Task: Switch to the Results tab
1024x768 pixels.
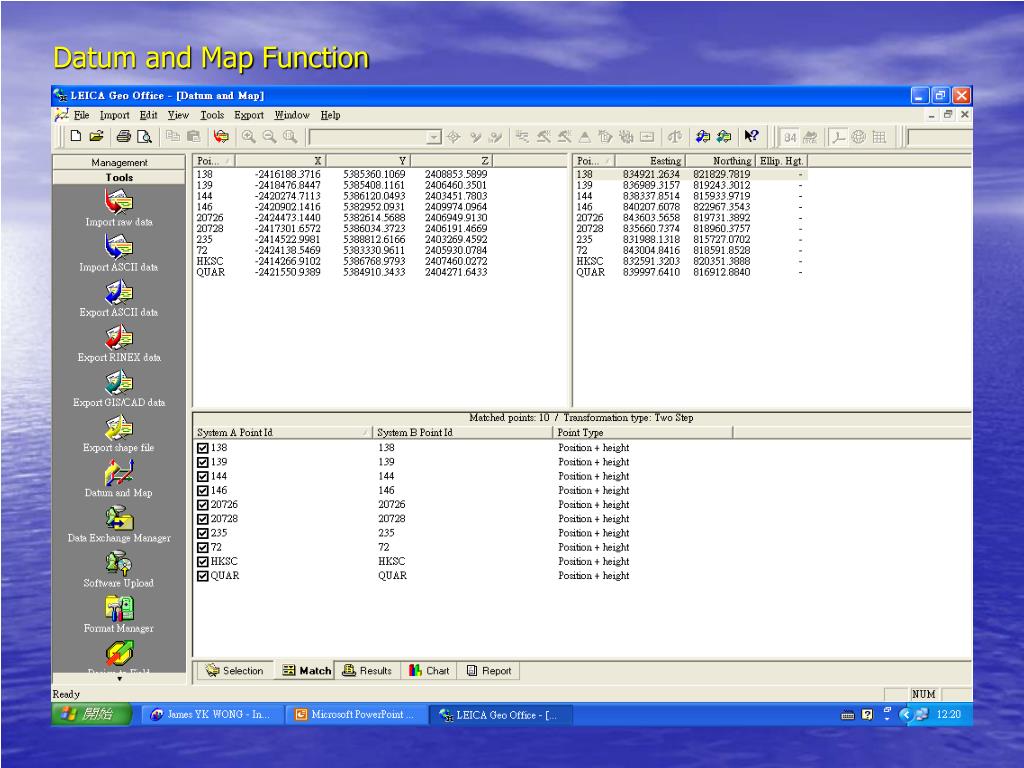Action: [x=367, y=671]
